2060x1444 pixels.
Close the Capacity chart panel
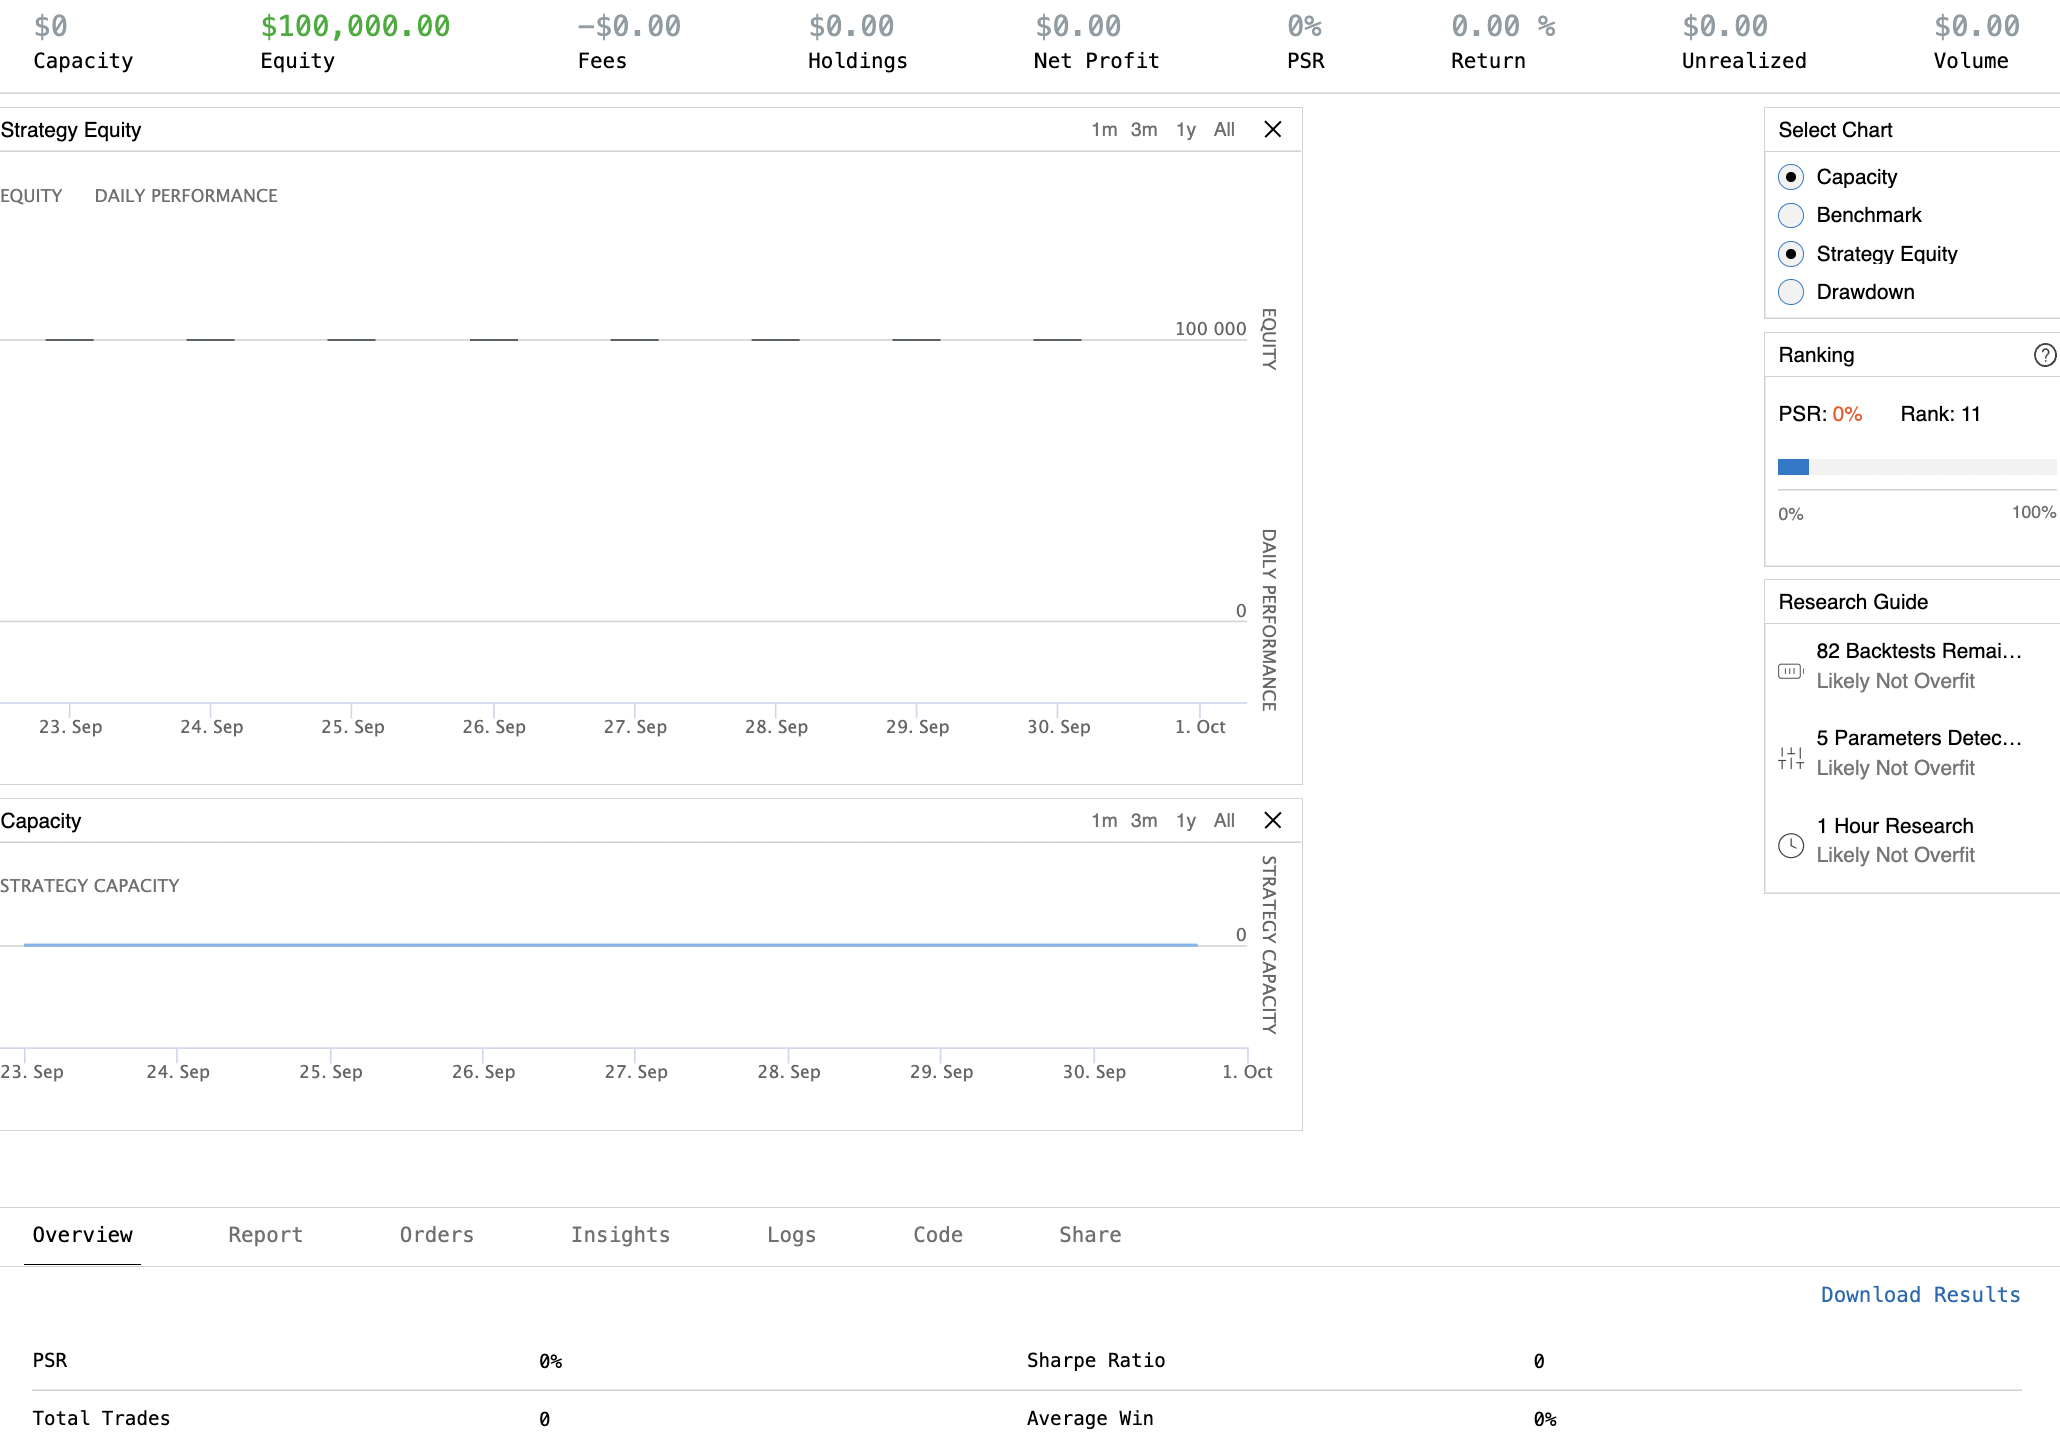pyautogui.click(x=1272, y=820)
